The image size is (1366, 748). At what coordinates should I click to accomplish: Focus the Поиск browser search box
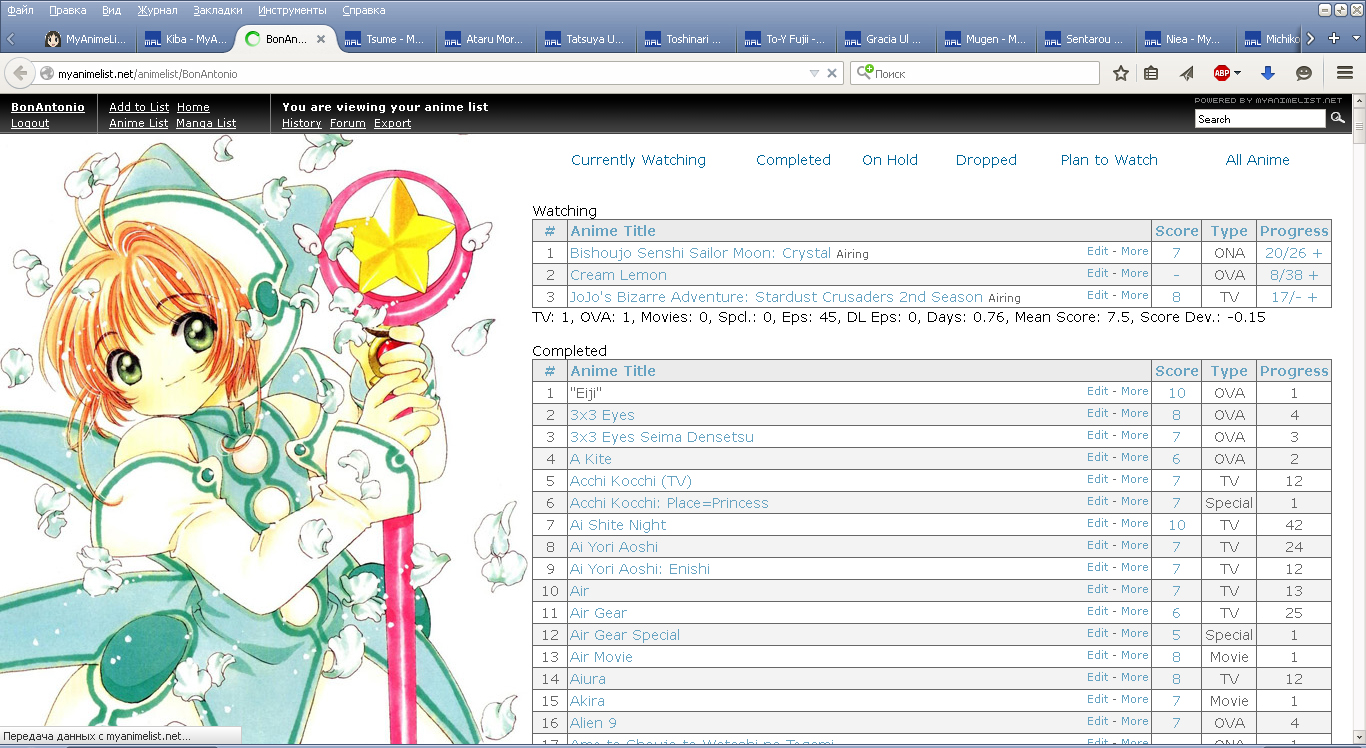coord(985,73)
